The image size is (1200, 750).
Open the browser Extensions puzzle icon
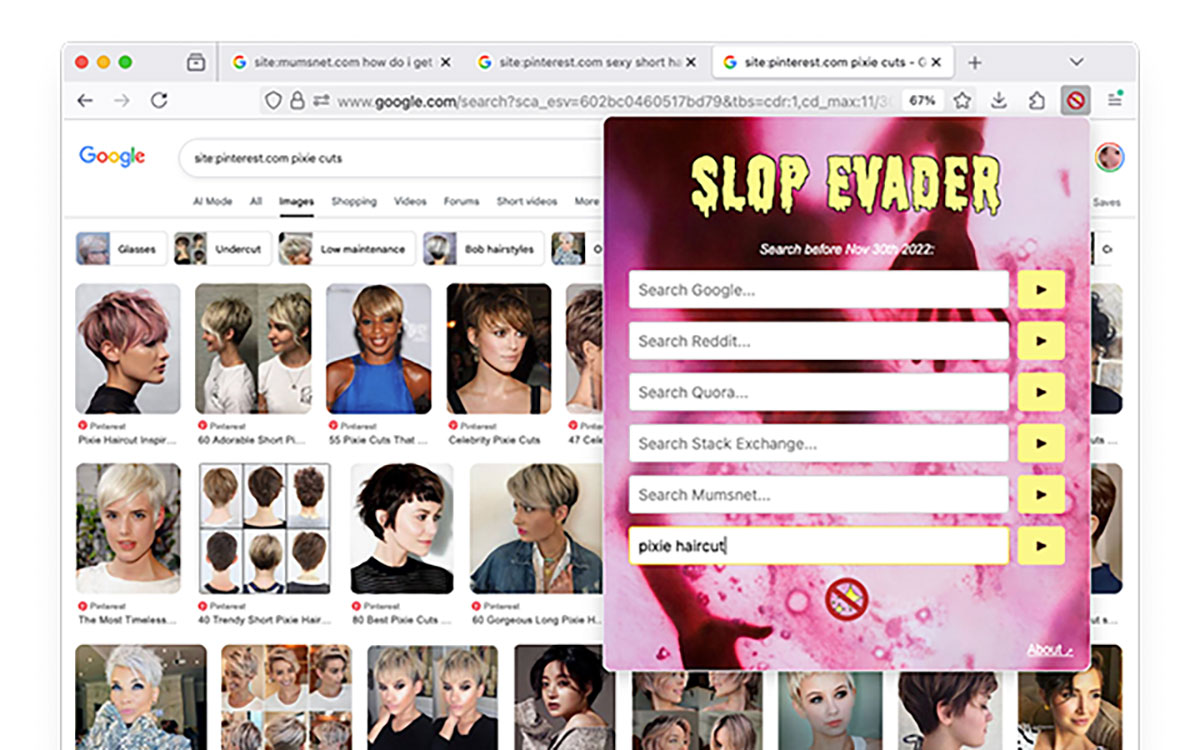coord(1039,100)
